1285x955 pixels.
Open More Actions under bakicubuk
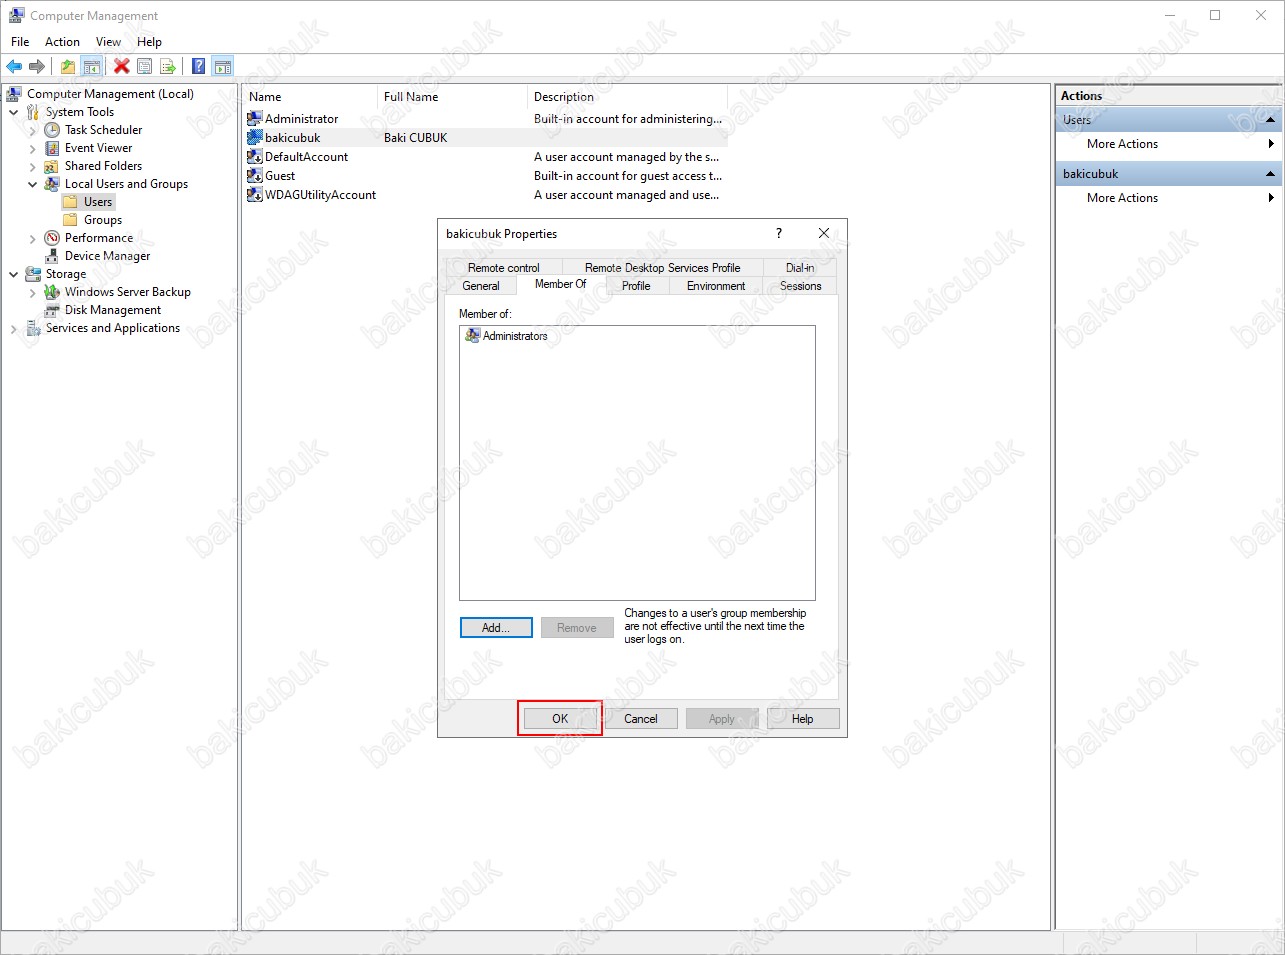click(1169, 198)
